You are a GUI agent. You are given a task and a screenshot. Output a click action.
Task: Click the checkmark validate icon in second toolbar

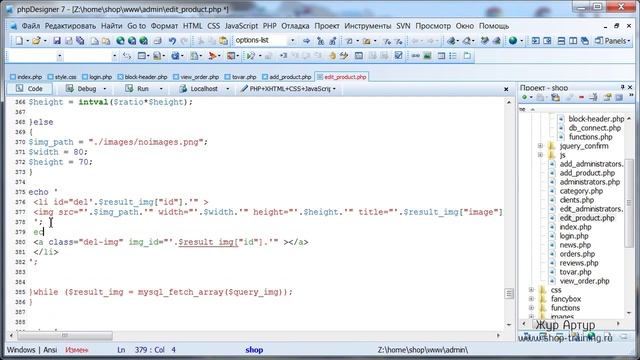(399, 56)
